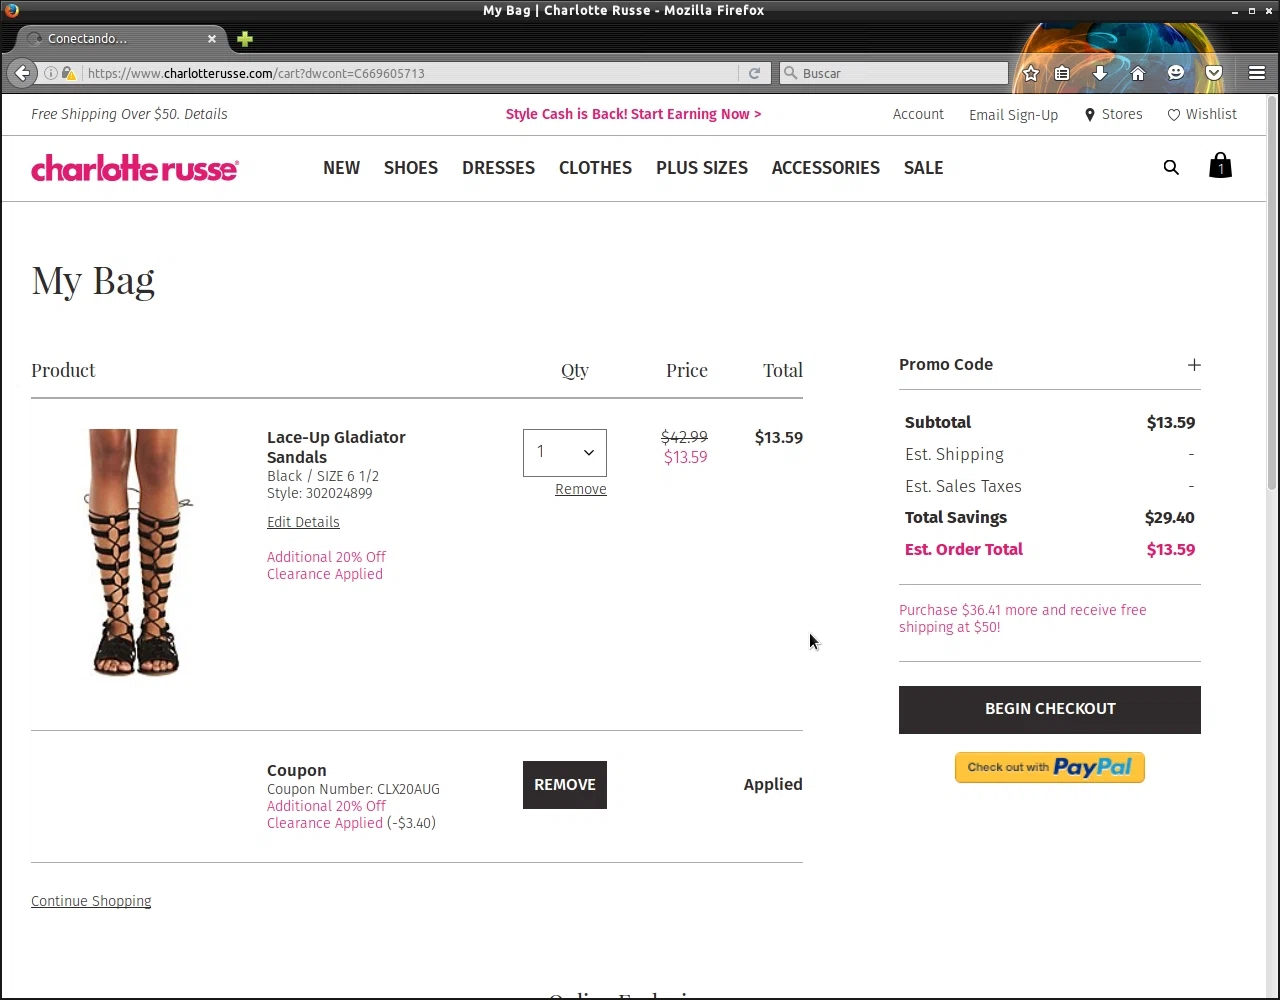Click BEGIN CHECKOUT button
Screen dimensions: 1280x1000
1050,710
